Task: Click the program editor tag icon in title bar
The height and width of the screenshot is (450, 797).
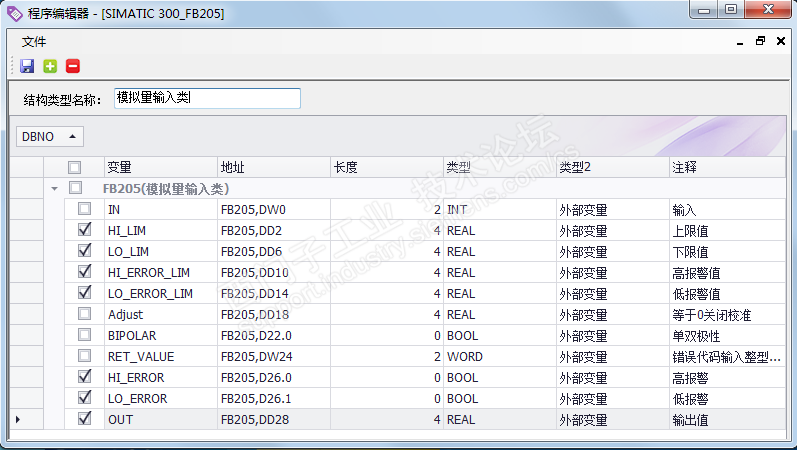Action: coord(15,14)
